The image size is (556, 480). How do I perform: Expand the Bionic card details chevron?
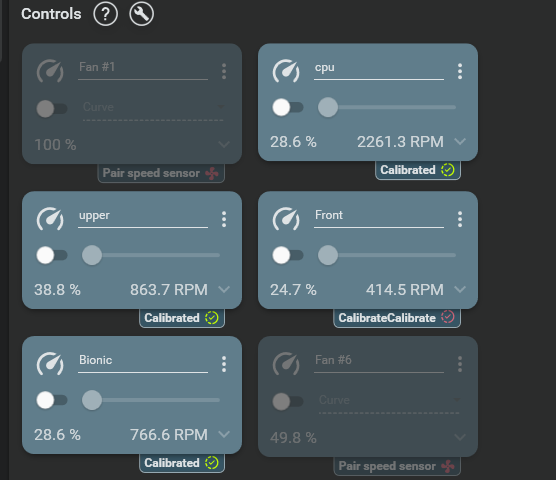[224, 434]
